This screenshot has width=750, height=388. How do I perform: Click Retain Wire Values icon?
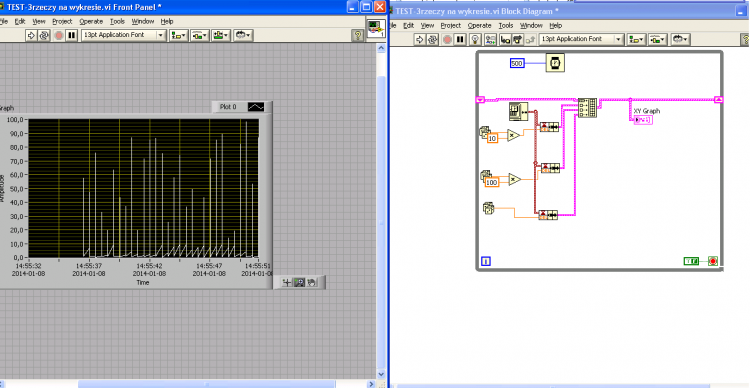pos(491,40)
